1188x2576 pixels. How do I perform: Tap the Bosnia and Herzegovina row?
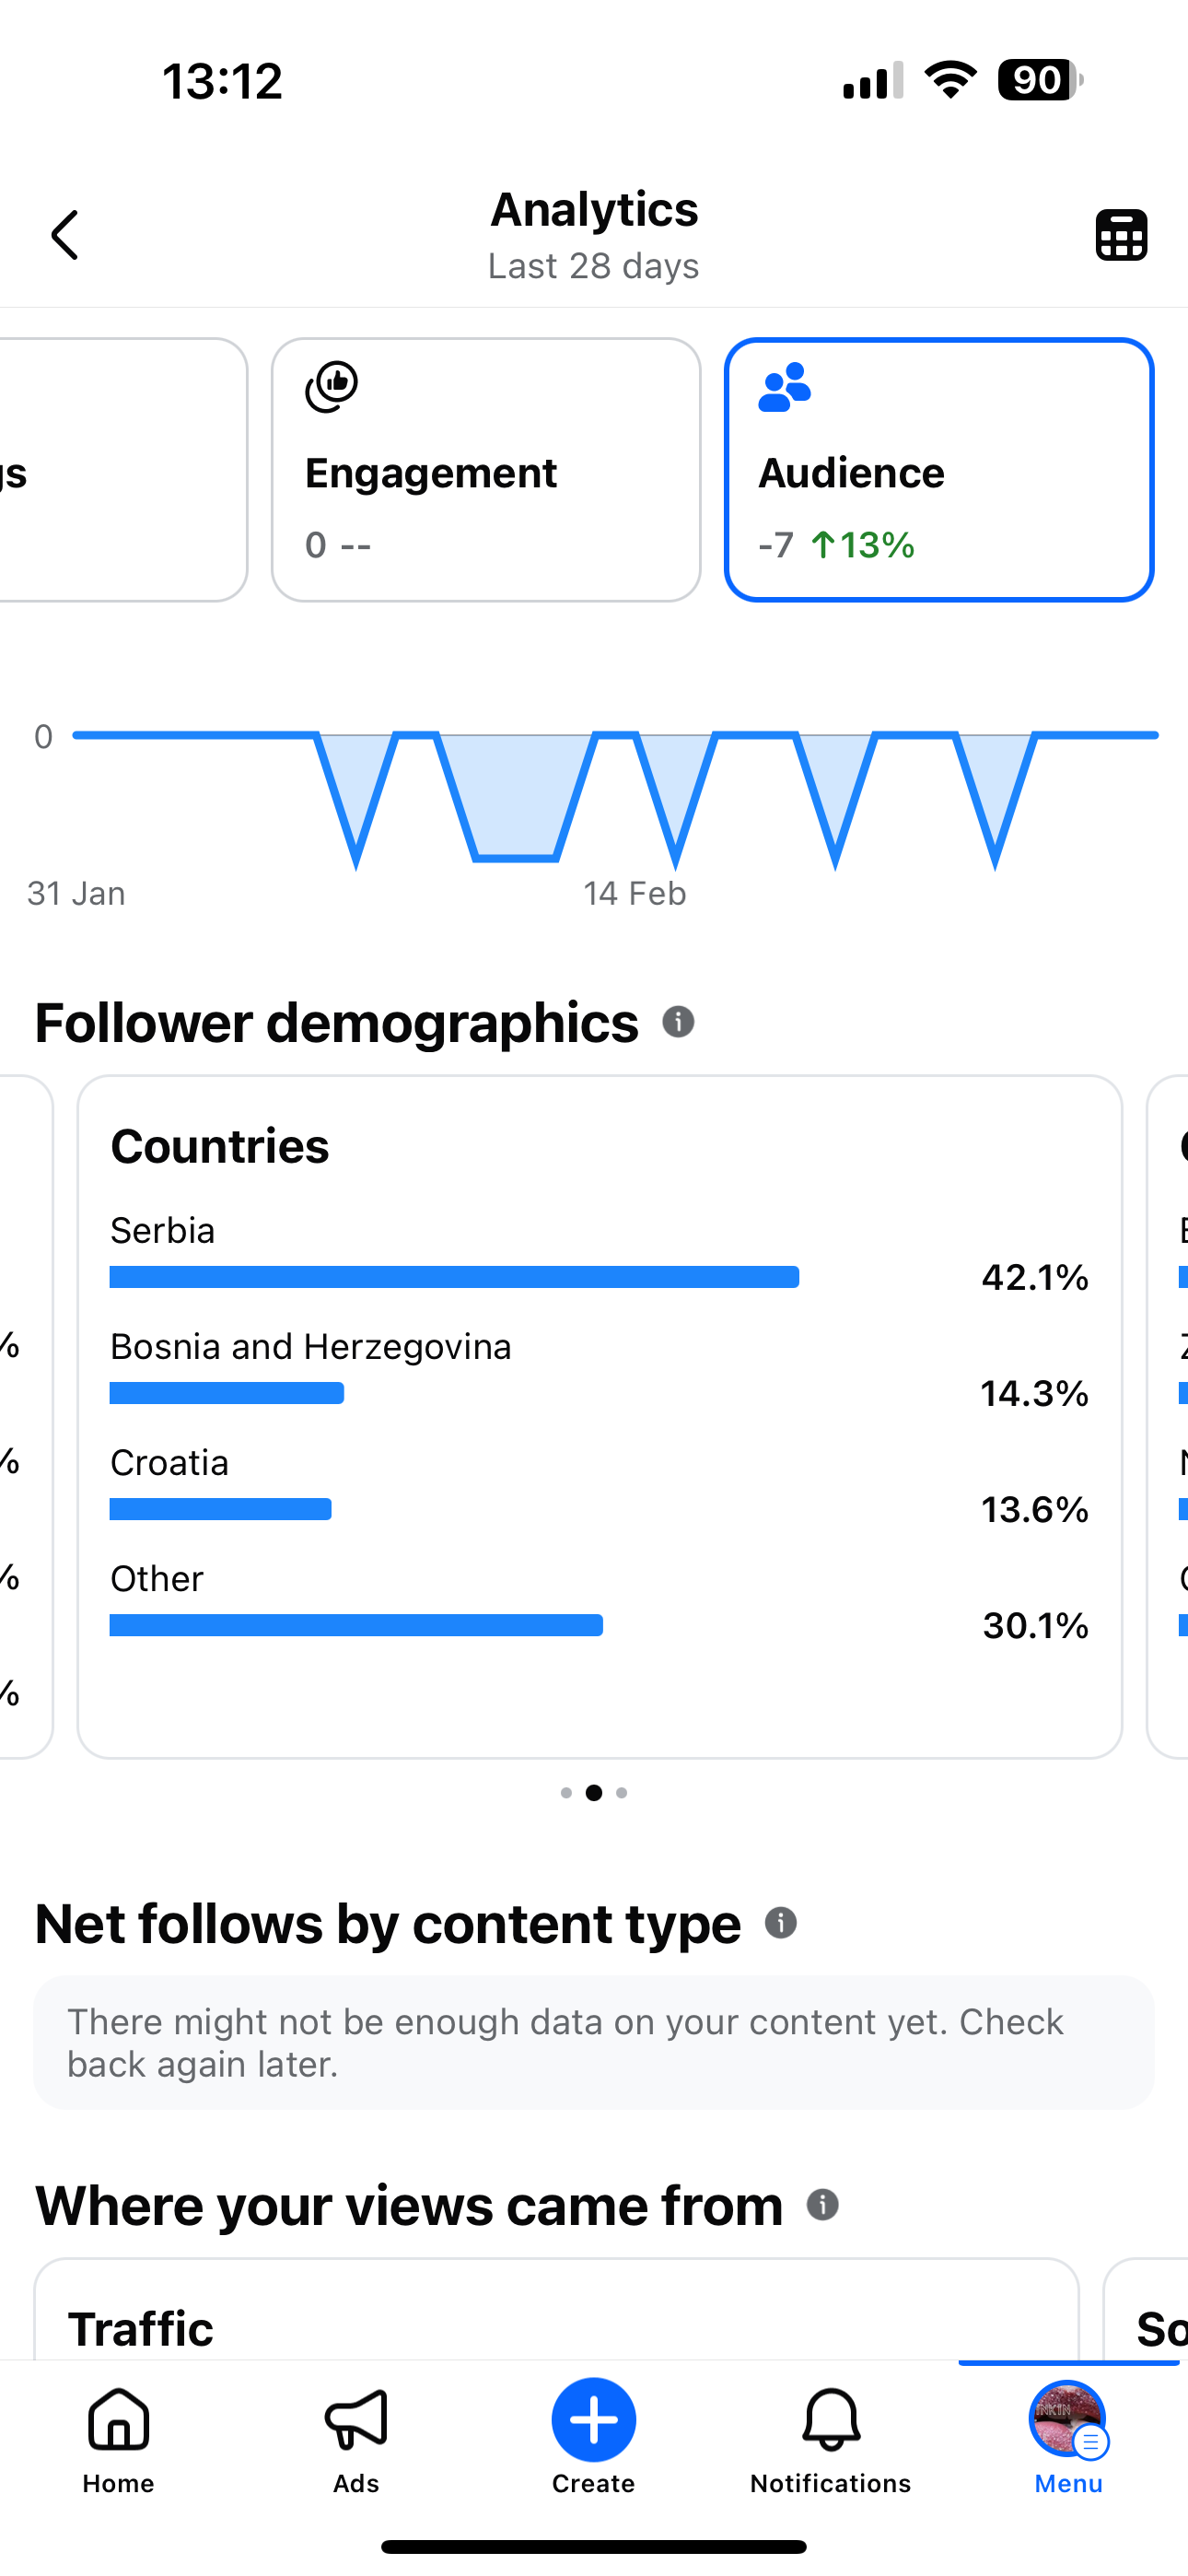599,1368
